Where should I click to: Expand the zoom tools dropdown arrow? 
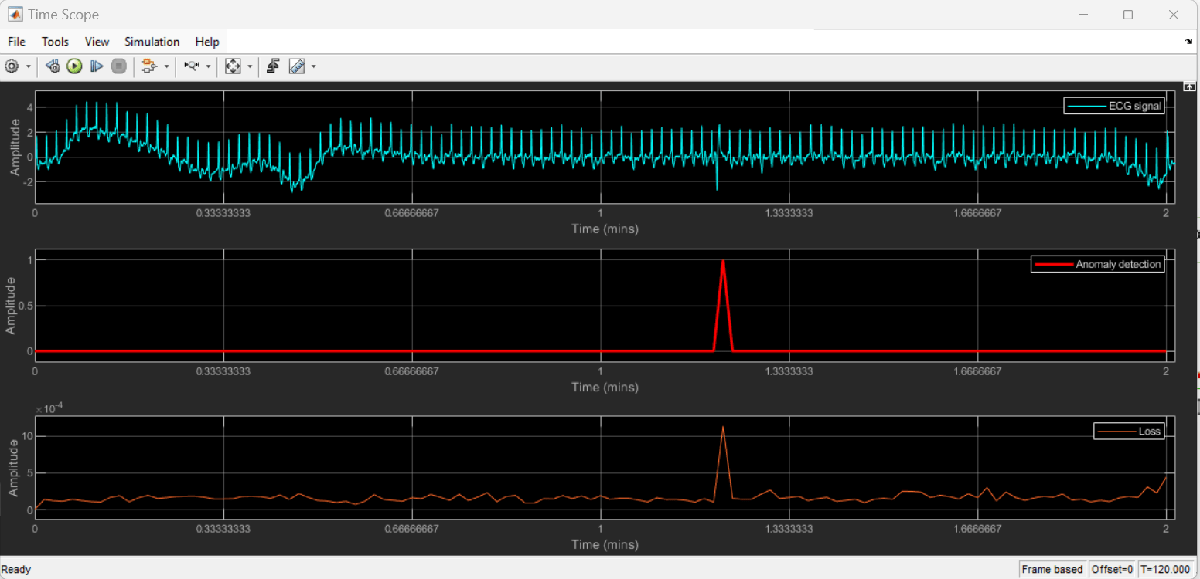tap(209, 66)
